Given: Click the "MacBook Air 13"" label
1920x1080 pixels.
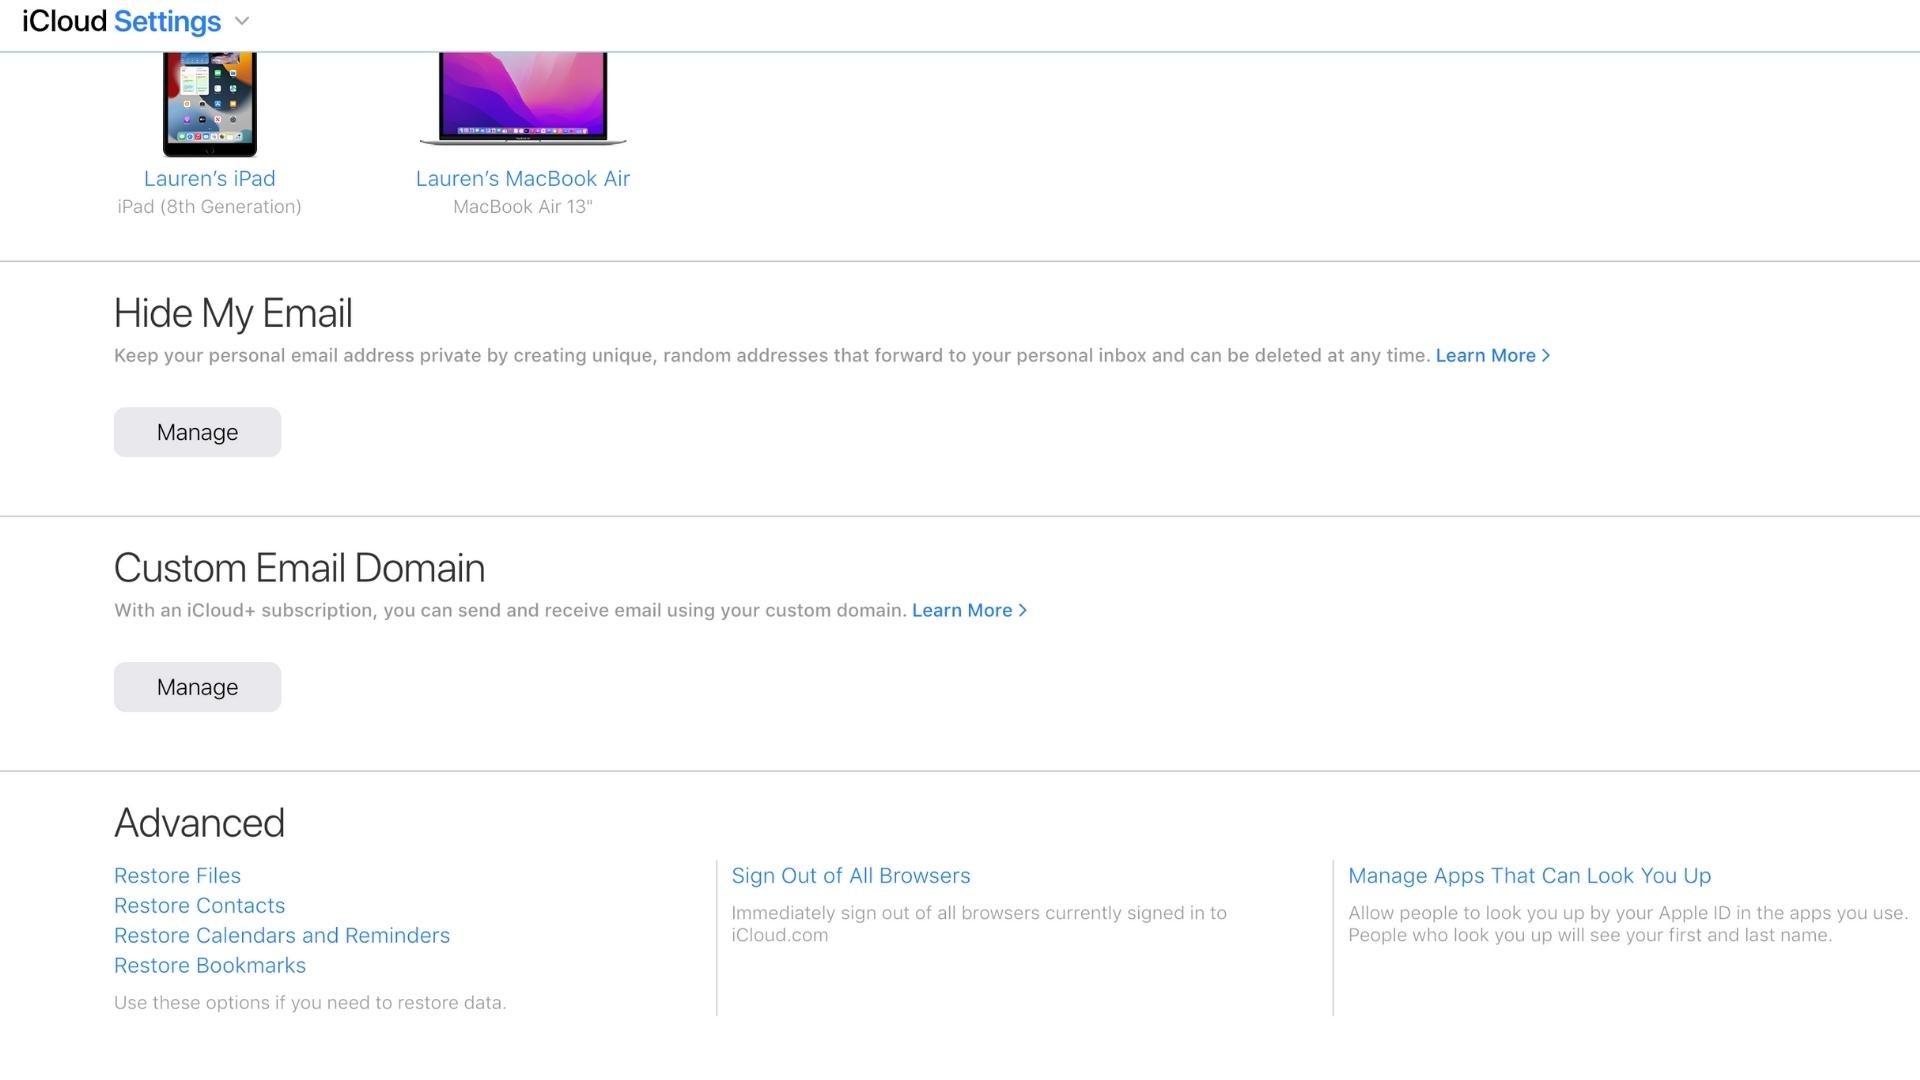Looking at the screenshot, I should click(x=523, y=206).
